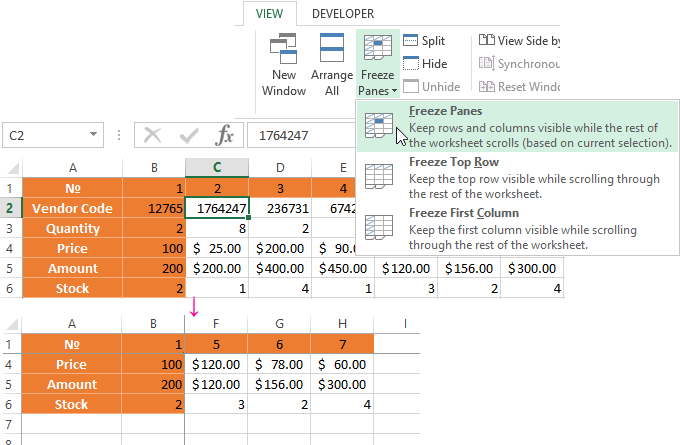This screenshot has width=680, height=445.
Task: Open the VIEW ribbon tab
Action: tap(270, 14)
